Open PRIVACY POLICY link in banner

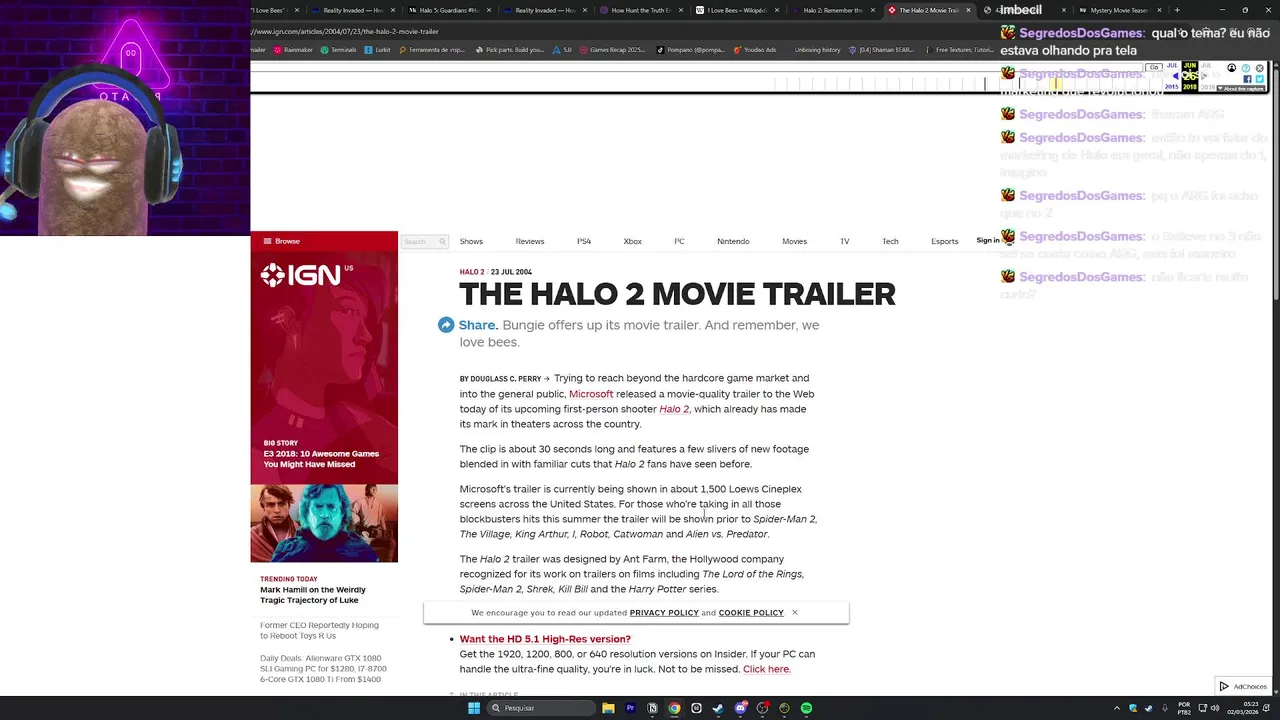(664, 613)
